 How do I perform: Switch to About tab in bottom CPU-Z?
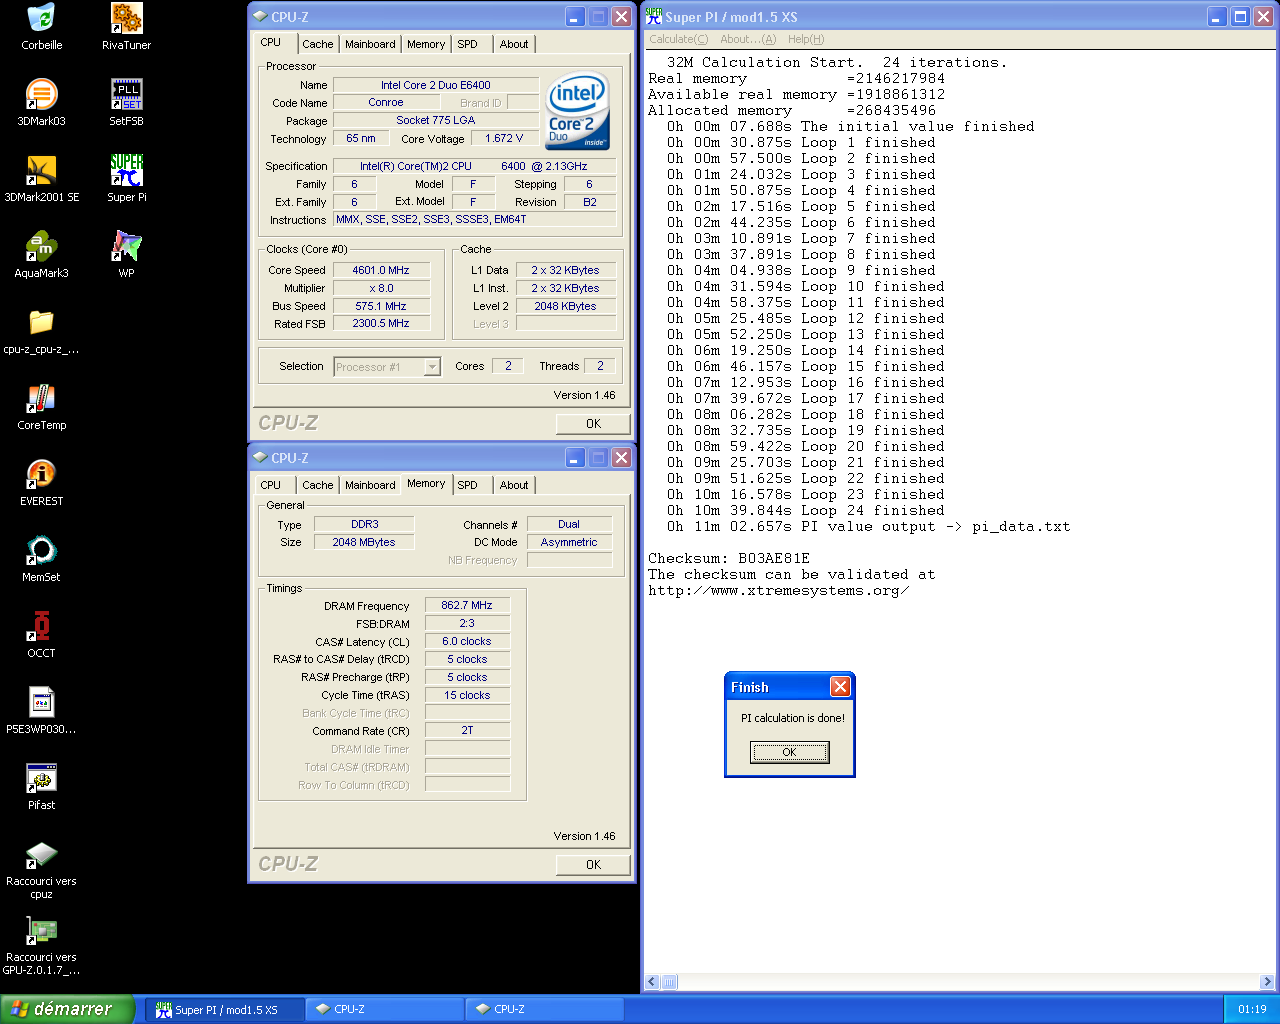pyautogui.click(x=514, y=485)
